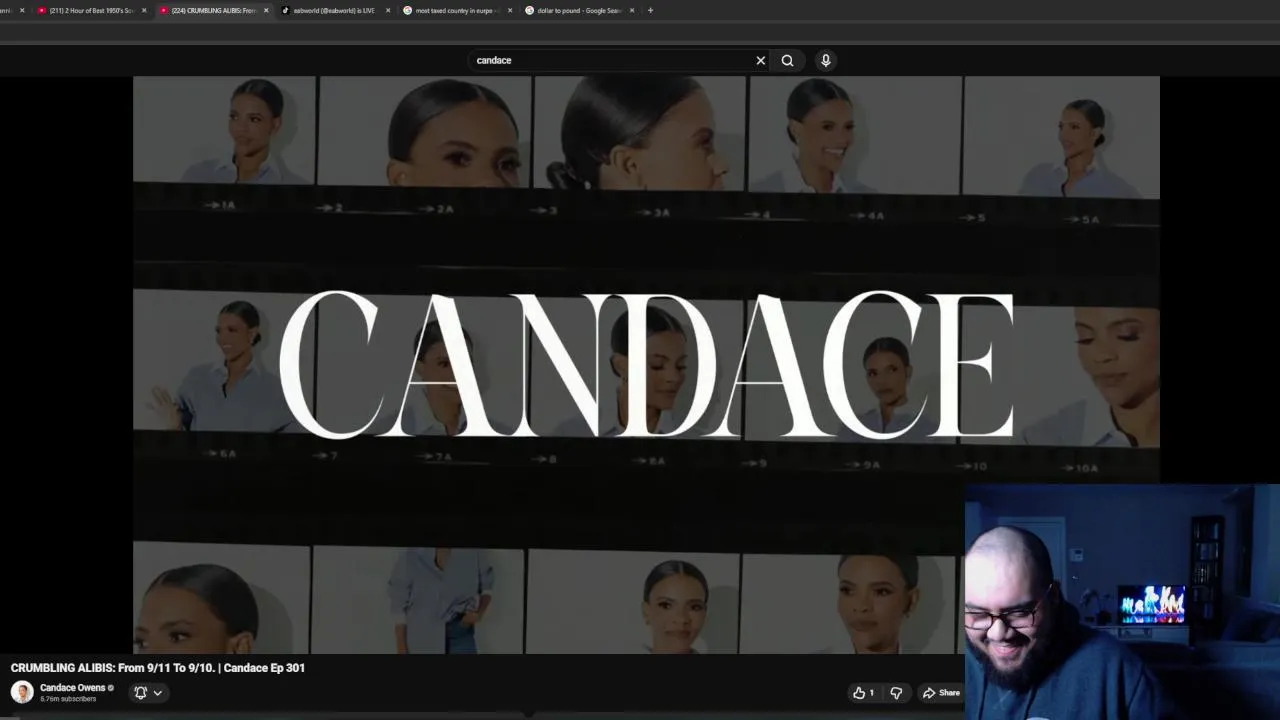This screenshot has width=1280, height=720.
Task: Close the CRUMBLING ALIBIS tab
Action: point(266,11)
